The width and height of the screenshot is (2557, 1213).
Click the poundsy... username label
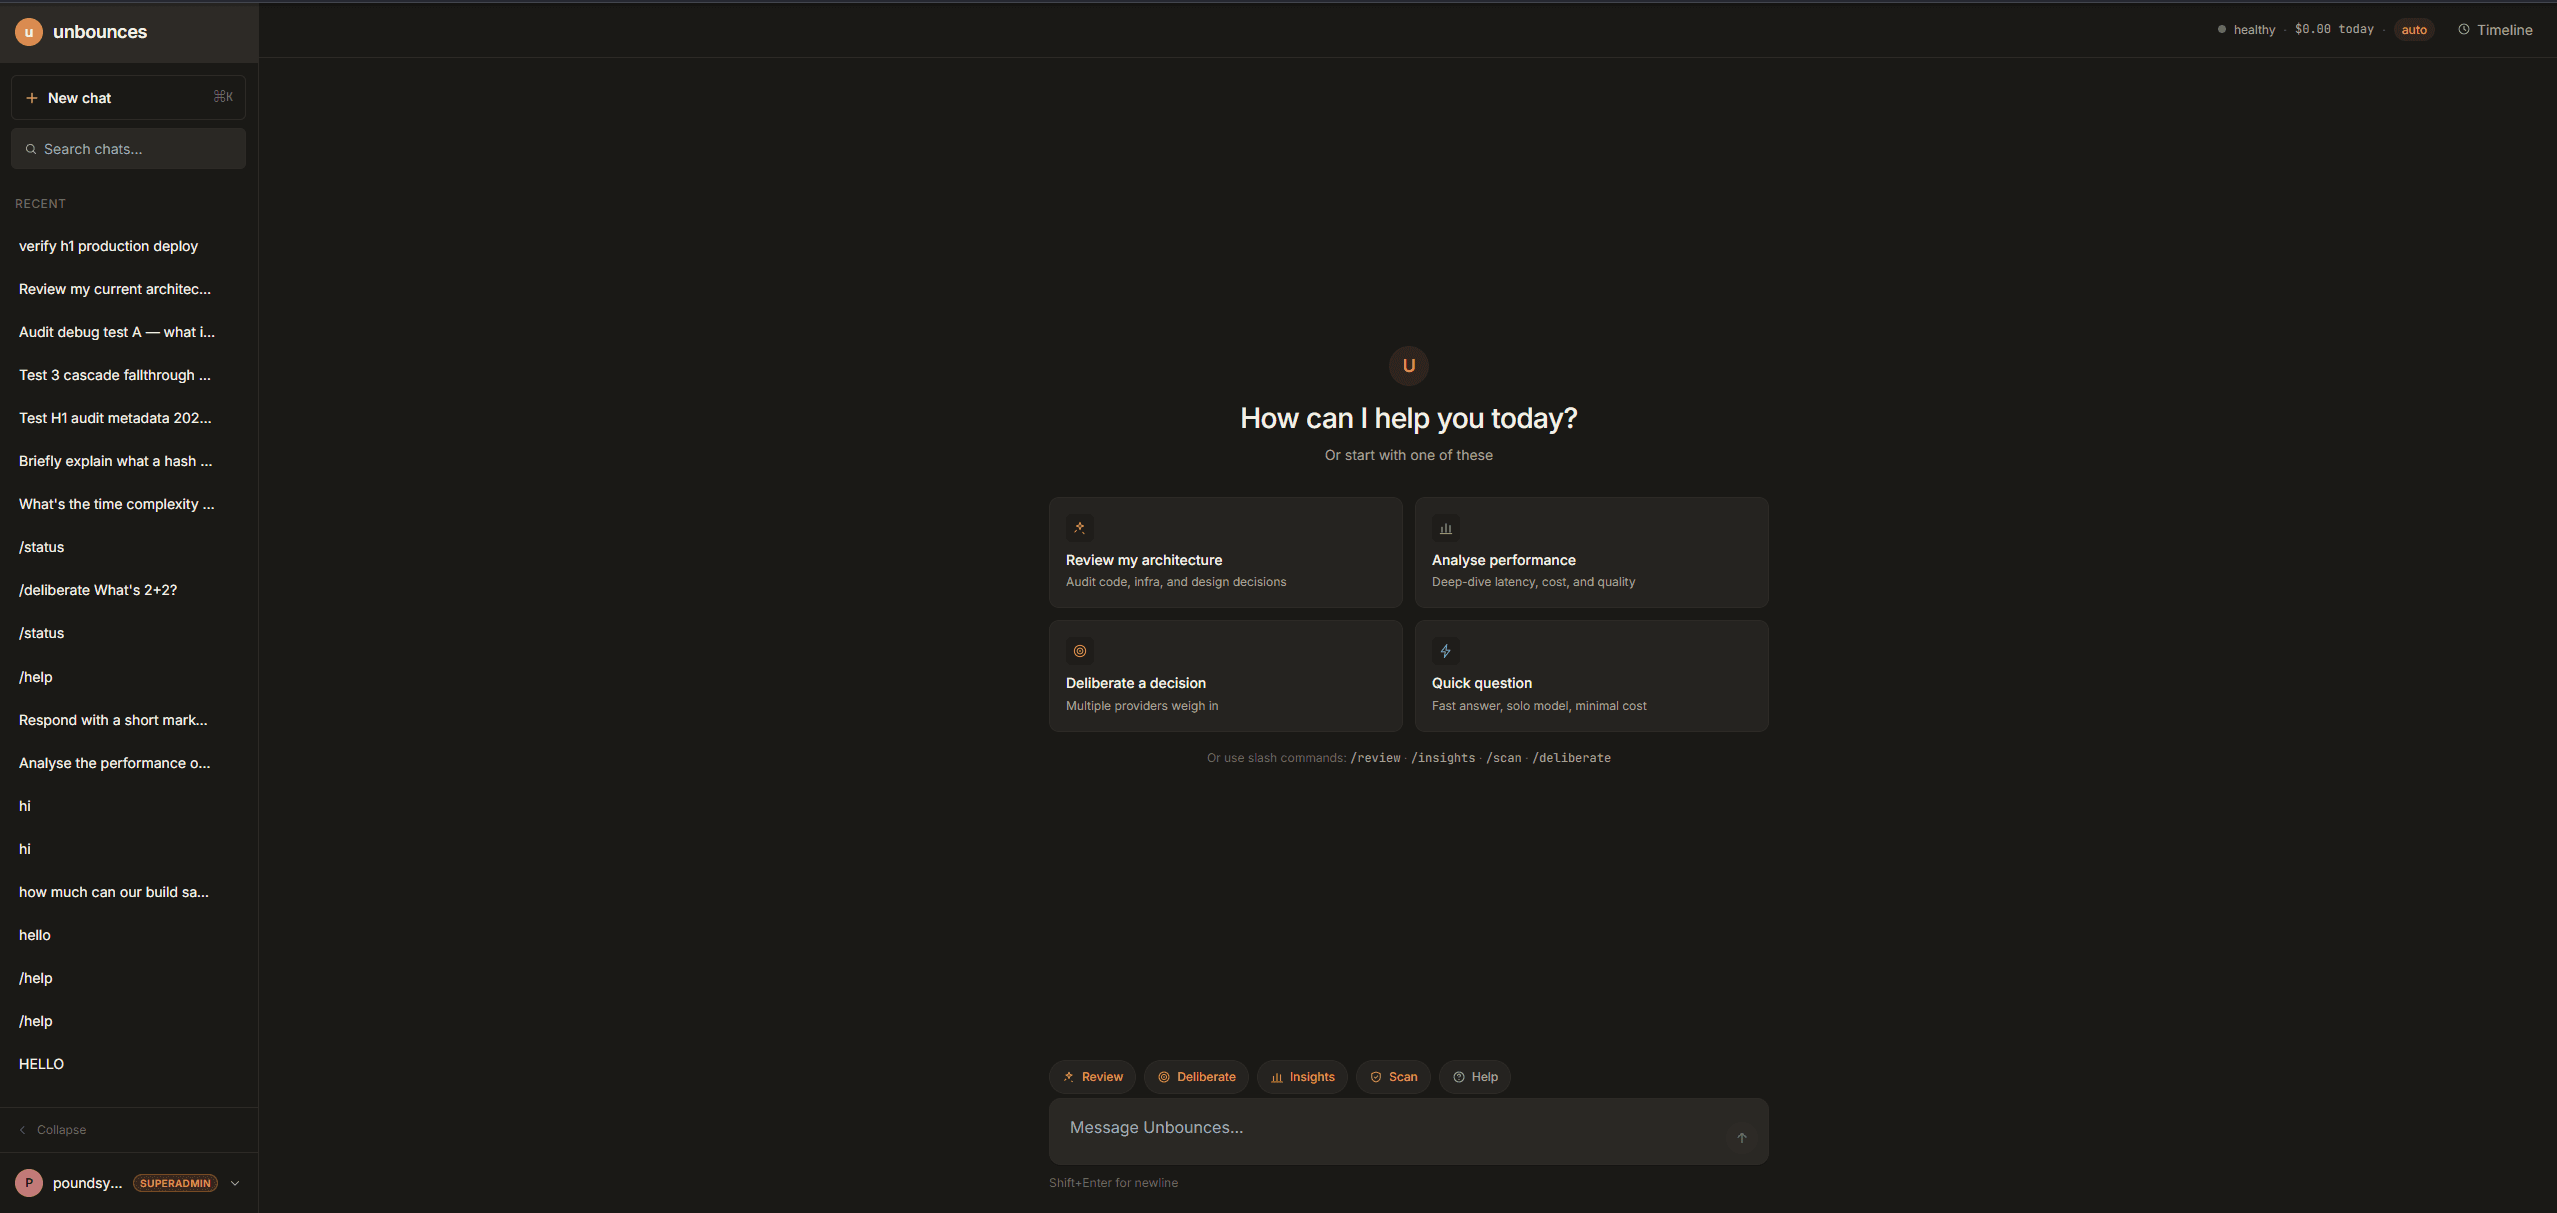(87, 1183)
